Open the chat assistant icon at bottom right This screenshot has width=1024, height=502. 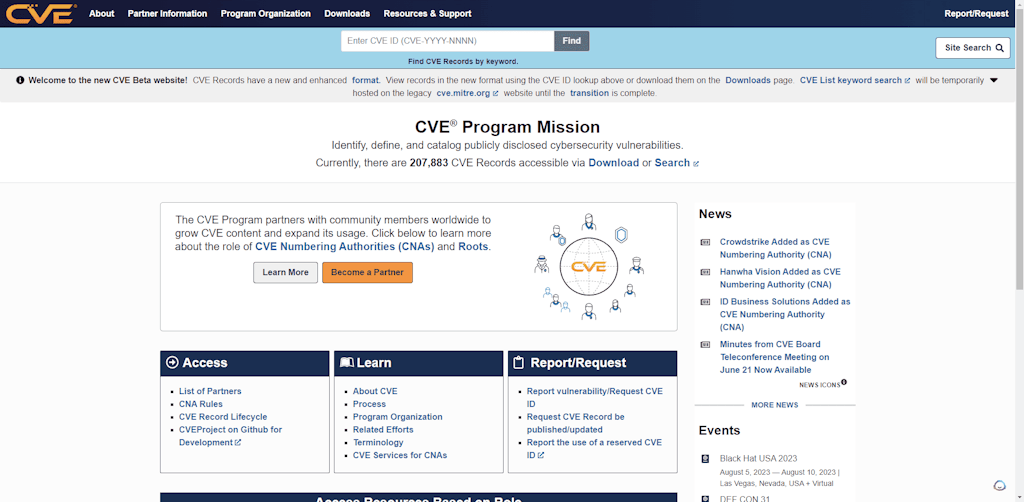click(x=999, y=486)
